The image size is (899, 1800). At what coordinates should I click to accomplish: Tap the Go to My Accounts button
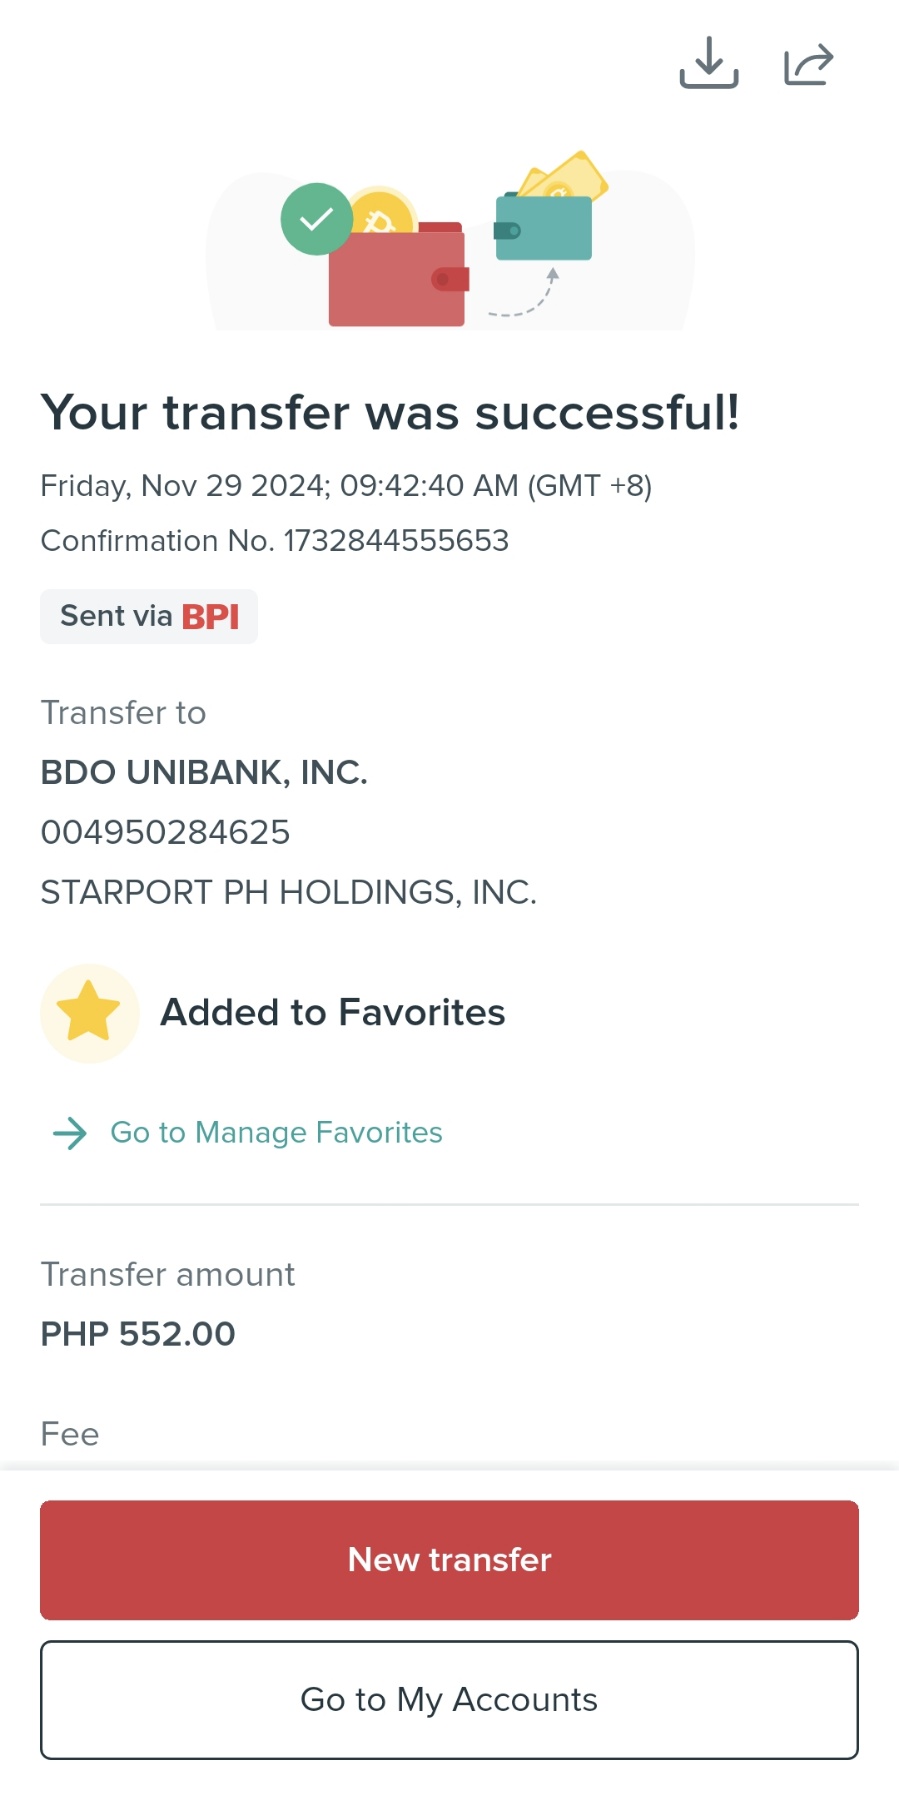click(449, 1699)
